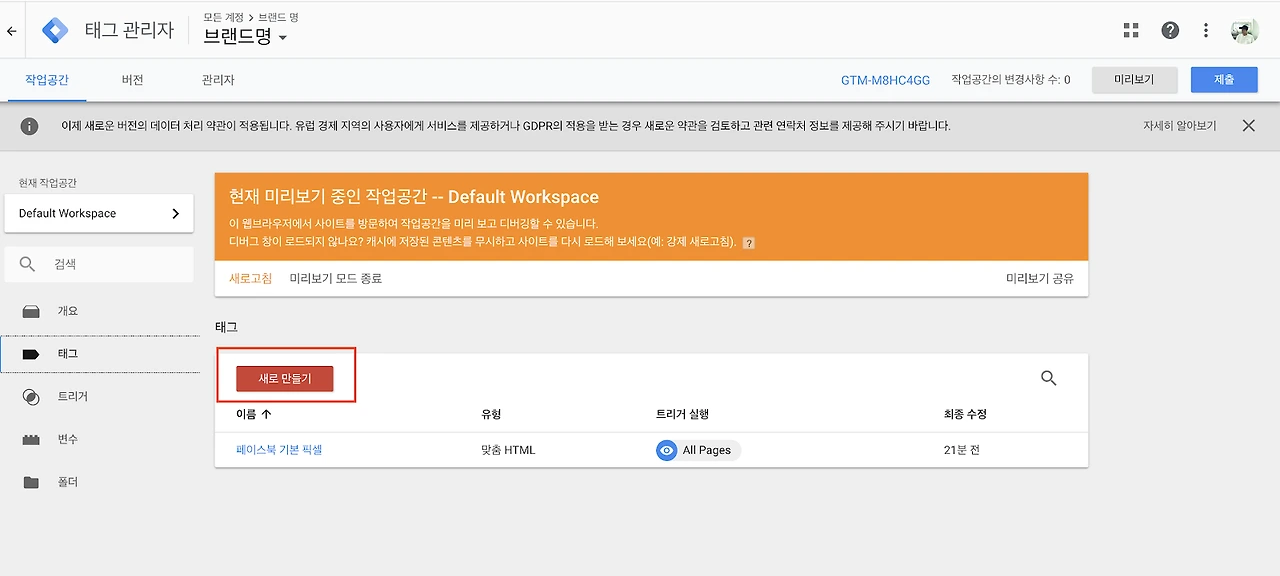Click the 새로고침 link
The width and height of the screenshot is (1280, 576).
click(x=251, y=278)
